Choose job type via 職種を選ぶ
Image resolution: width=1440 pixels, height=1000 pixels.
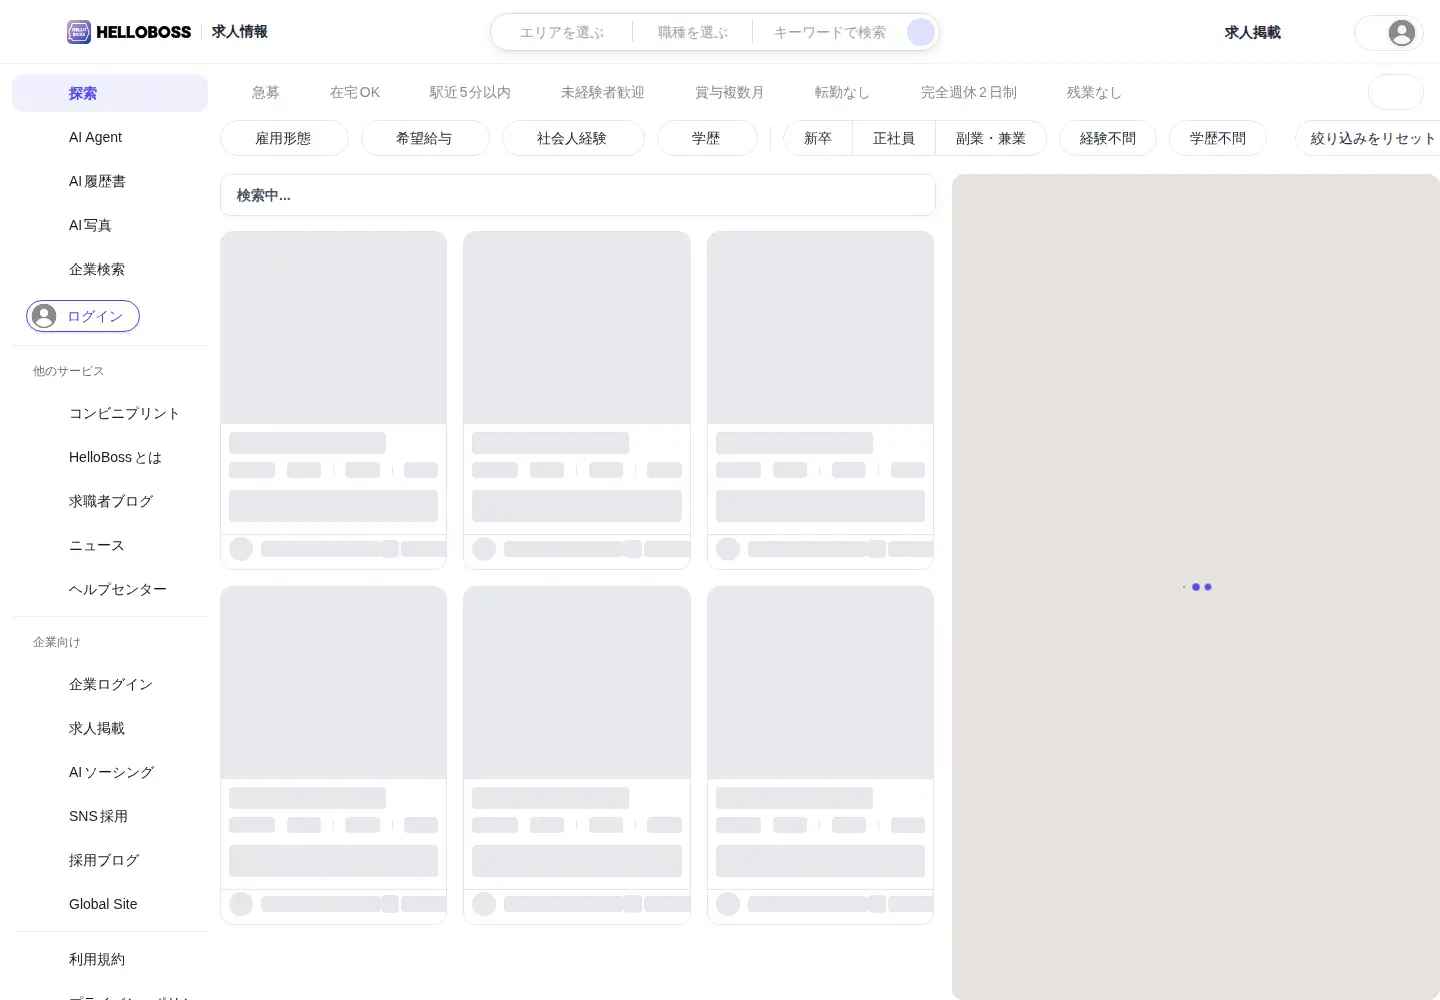[x=693, y=32]
